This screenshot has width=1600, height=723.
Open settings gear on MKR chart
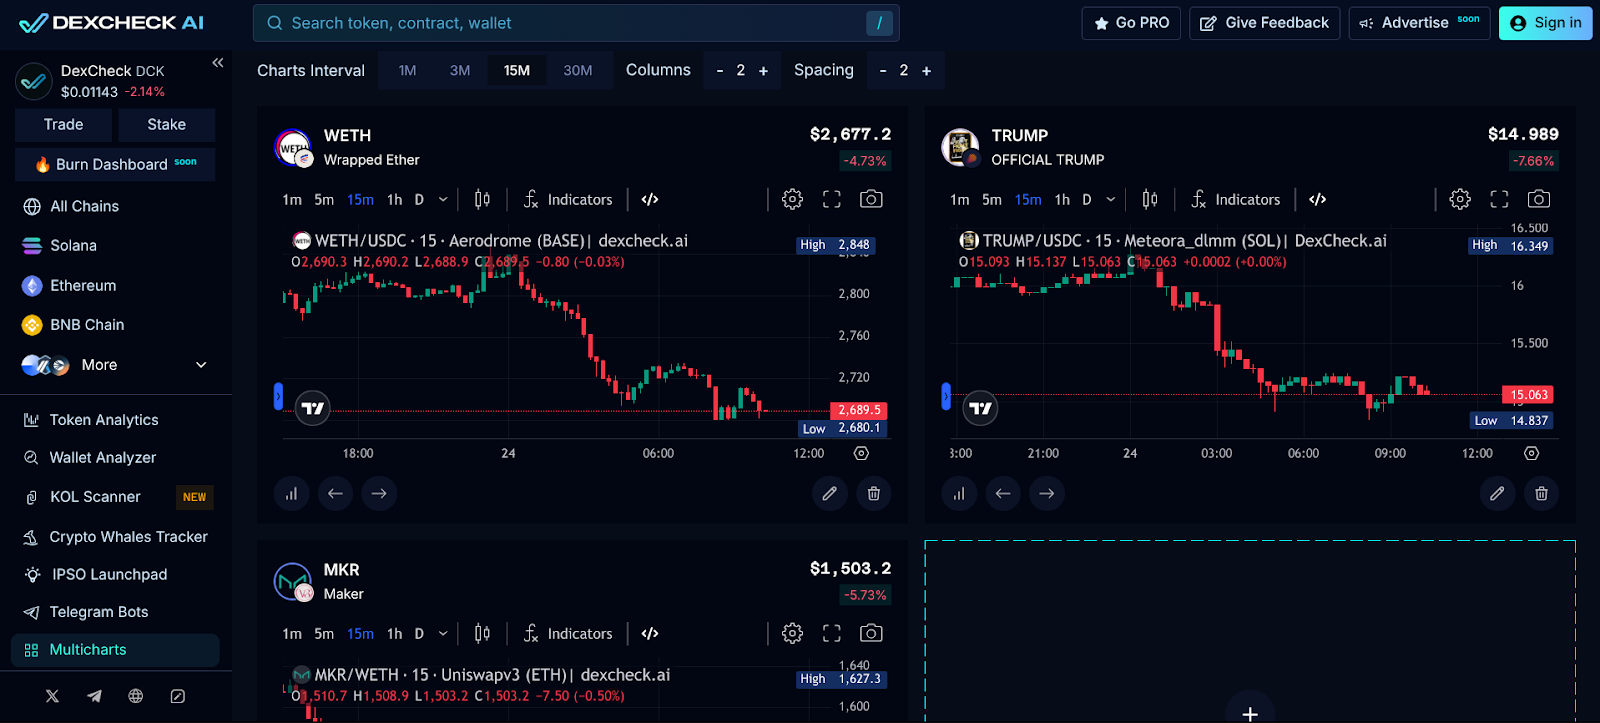click(792, 633)
